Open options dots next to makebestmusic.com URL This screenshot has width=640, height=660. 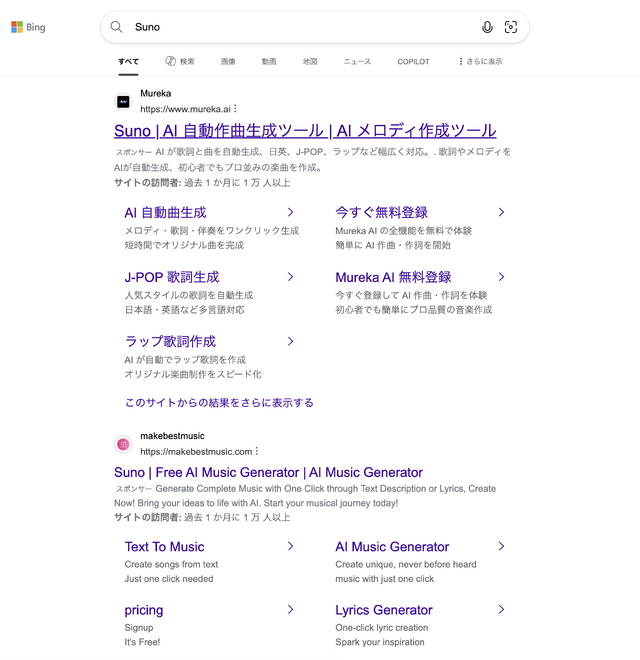[x=257, y=451]
